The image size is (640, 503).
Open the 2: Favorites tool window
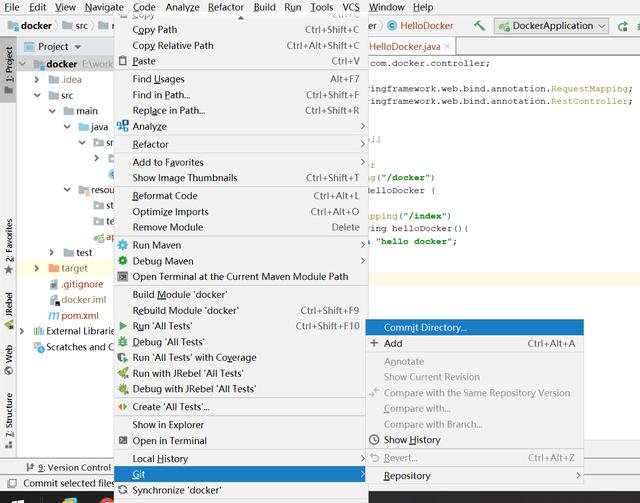[x=9, y=246]
